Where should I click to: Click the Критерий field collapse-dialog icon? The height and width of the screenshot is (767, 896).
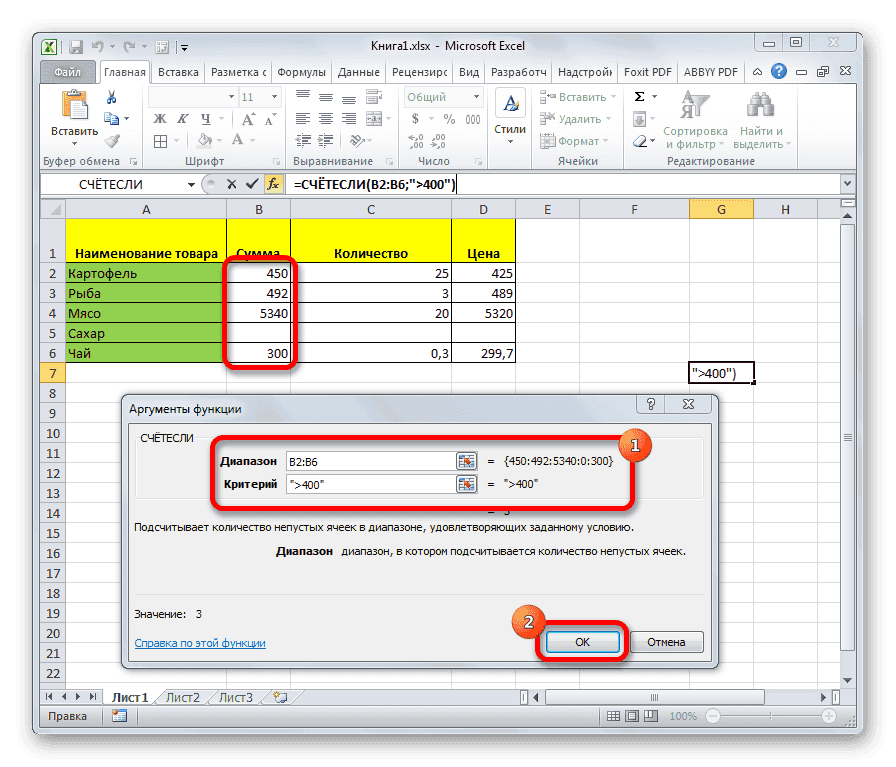[x=466, y=484]
